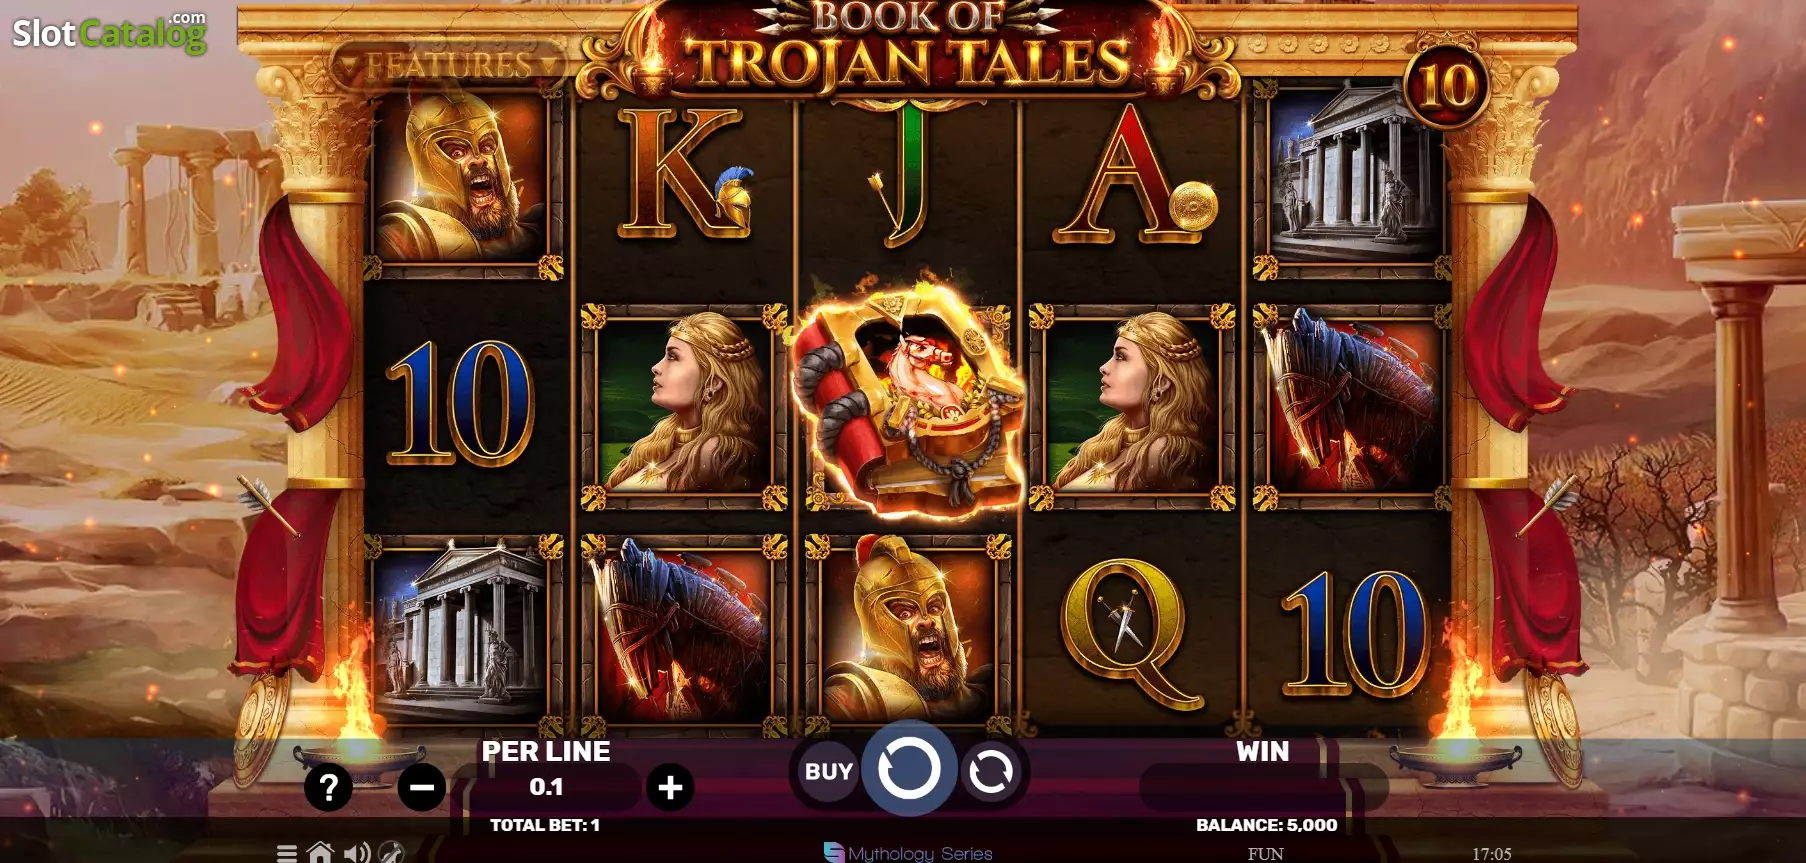The image size is (1806, 863).
Task: Click the BALANCE: 5,000 display
Action: click(1266, 825)
